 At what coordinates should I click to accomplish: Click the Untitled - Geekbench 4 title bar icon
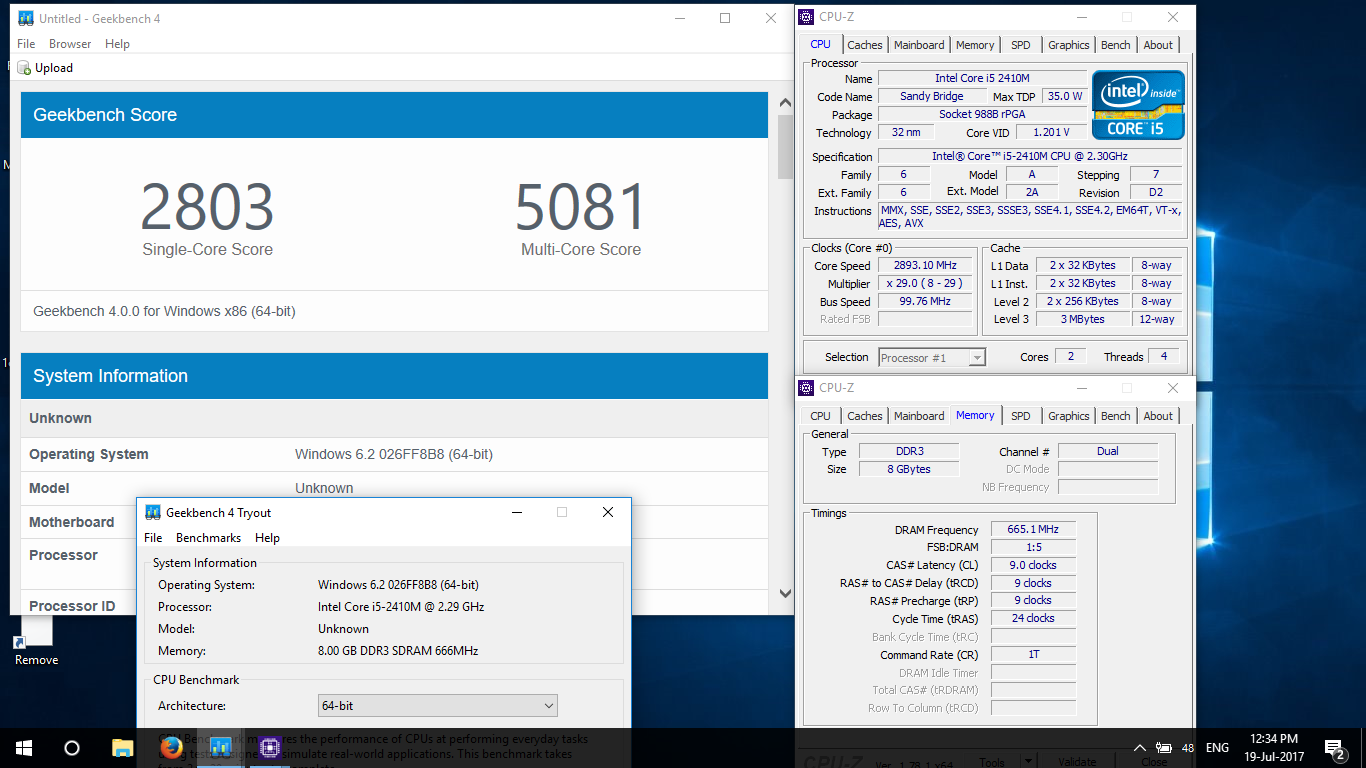[x=27, y=18]
